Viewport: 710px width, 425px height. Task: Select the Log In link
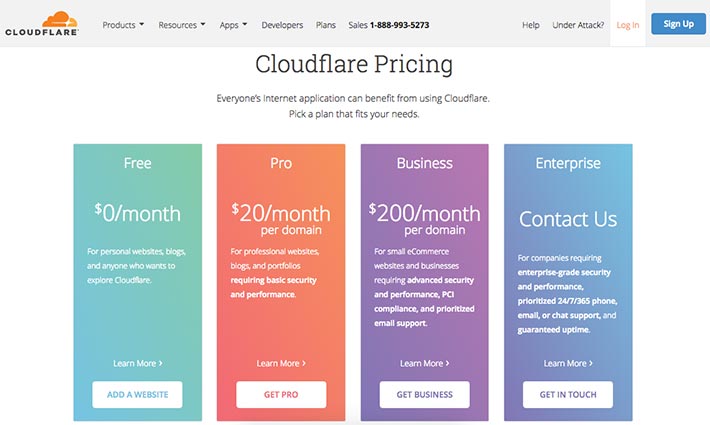(x=628, y=25)
